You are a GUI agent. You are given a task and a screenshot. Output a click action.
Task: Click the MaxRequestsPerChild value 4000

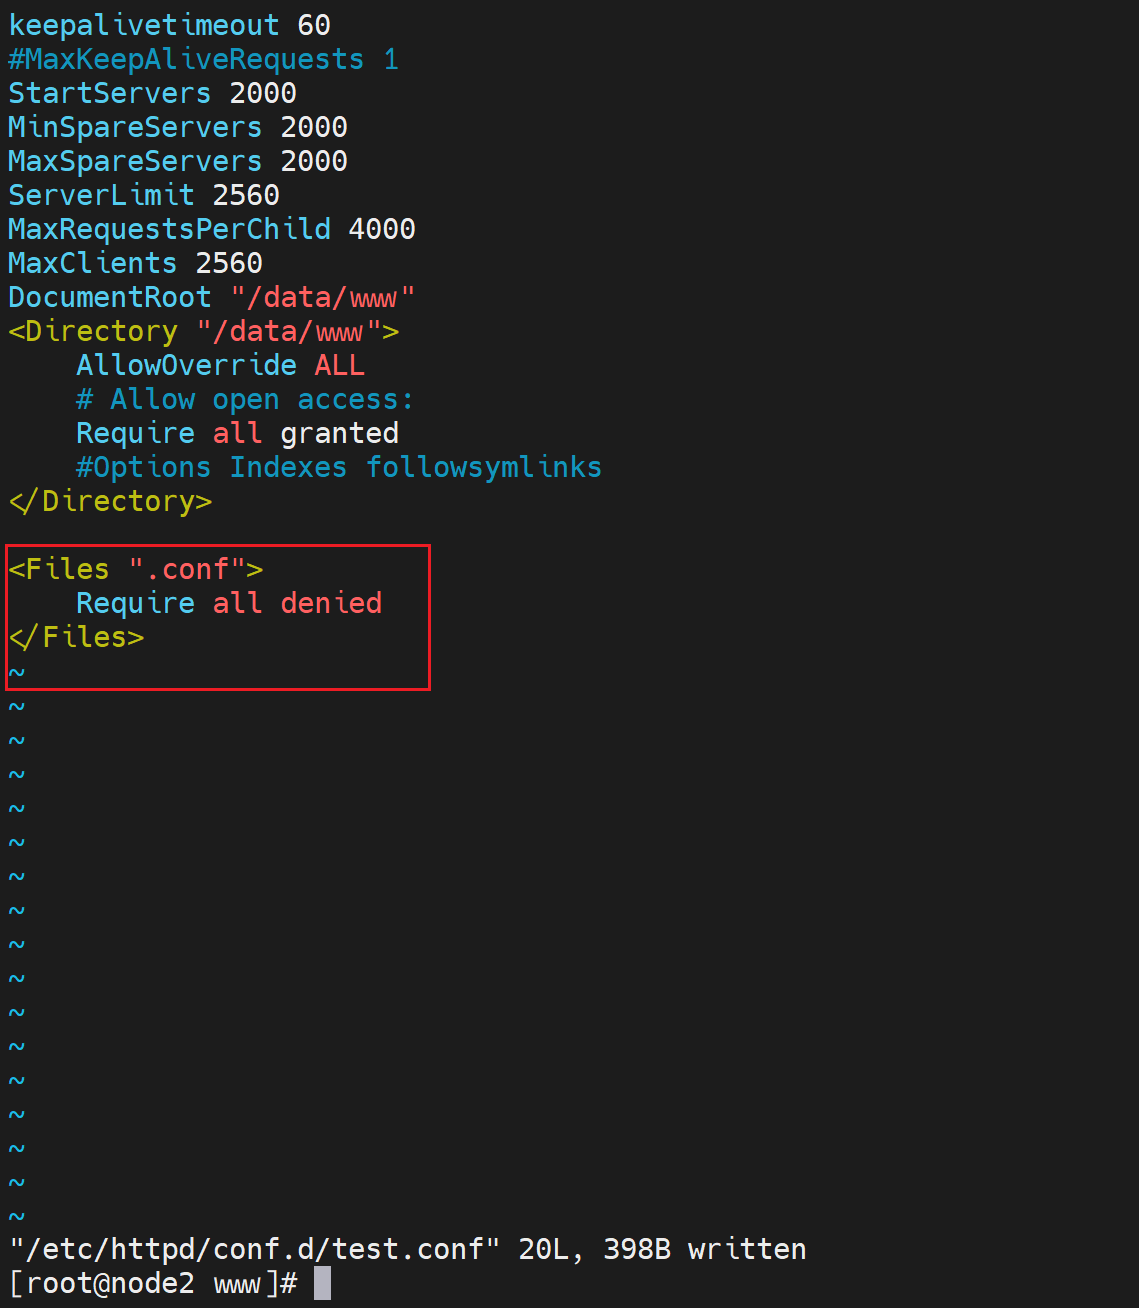pos(381,229)
